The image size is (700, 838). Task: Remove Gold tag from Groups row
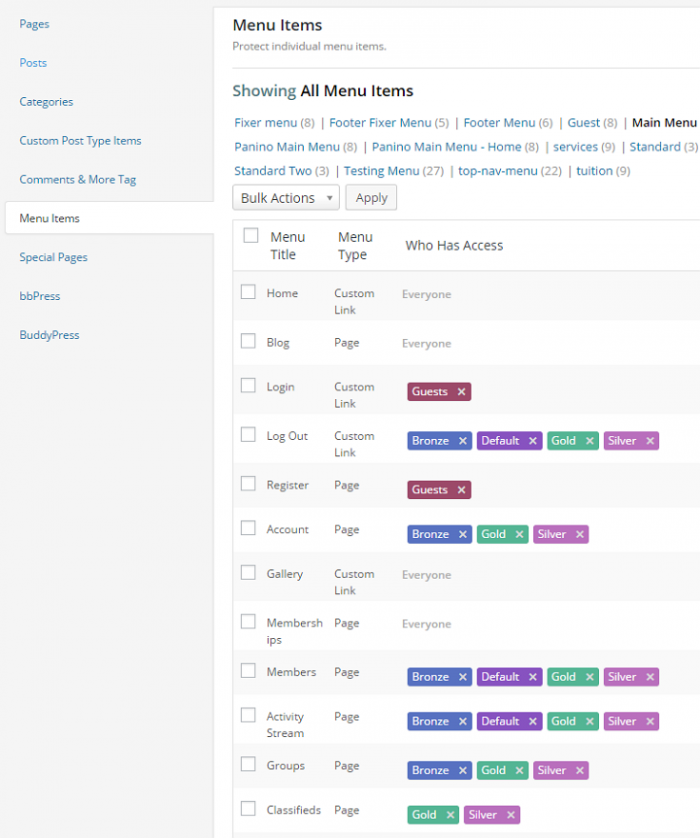pos(519,771)
